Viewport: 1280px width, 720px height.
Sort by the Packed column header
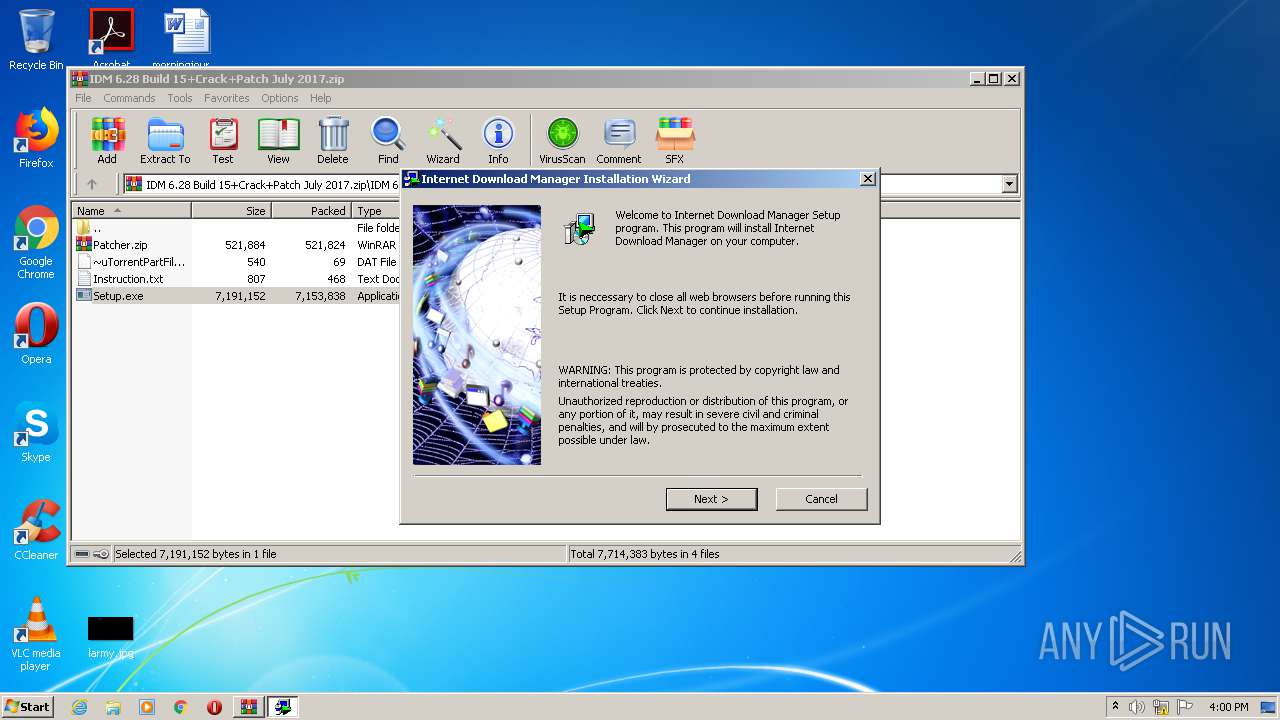point(311,211)
